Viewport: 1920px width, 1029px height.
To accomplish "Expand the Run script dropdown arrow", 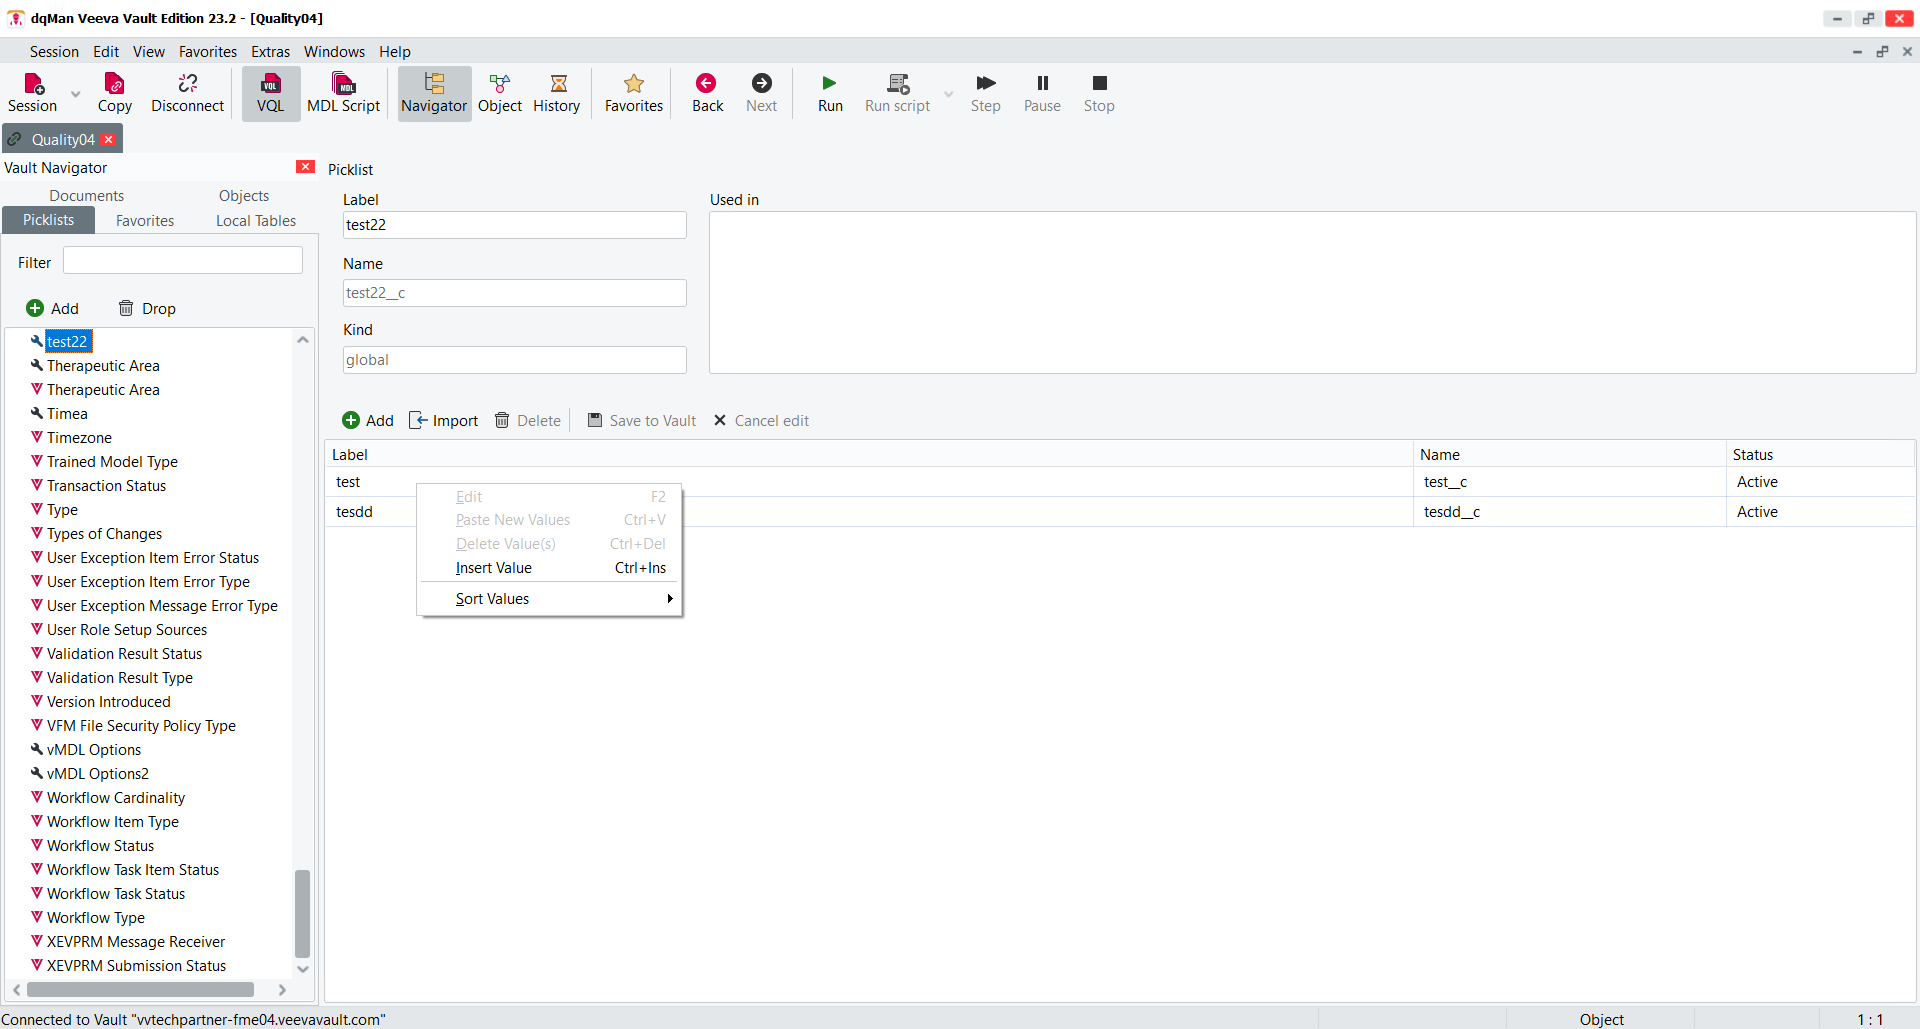I will pyautogui.click(x=949, y=95).
